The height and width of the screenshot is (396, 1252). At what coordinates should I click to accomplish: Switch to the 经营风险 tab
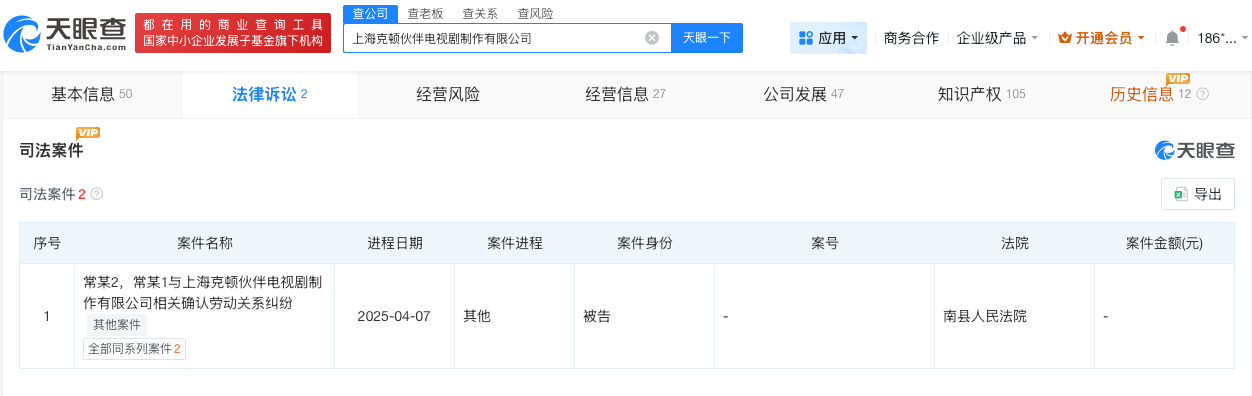pos(448,94)
